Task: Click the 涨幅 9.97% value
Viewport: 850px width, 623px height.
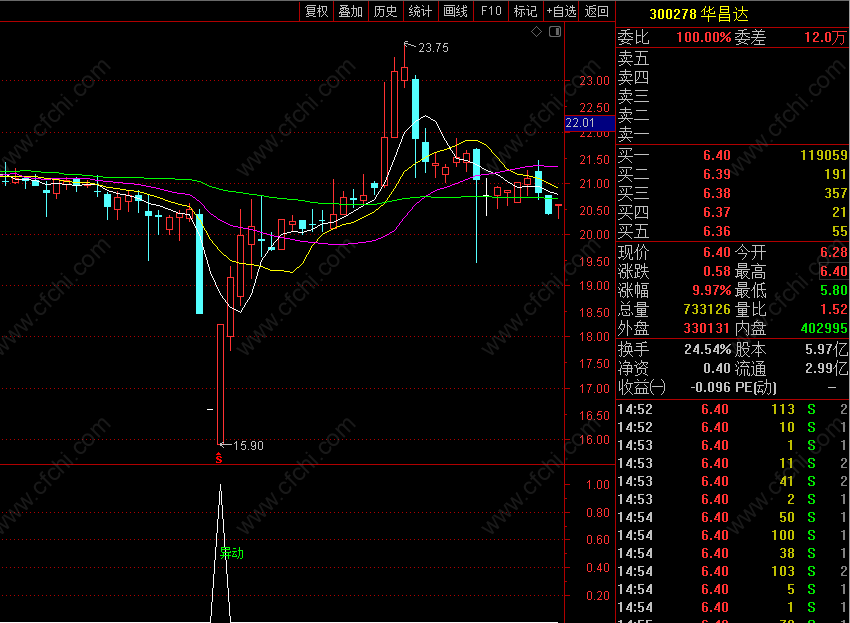Action: (x=712, y=291)
